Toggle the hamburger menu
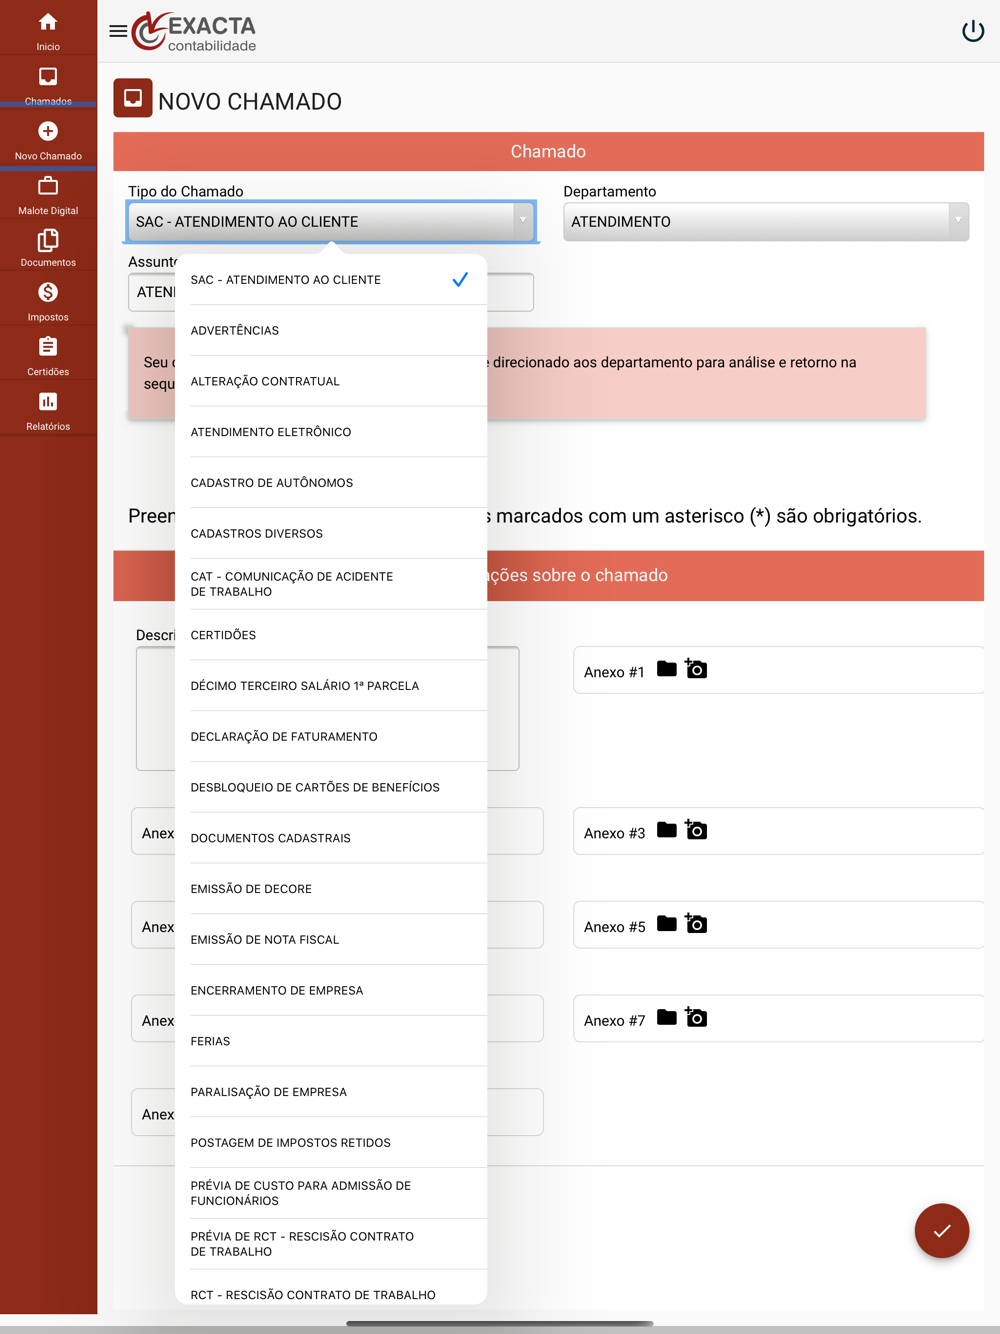The width and height of the screenshot is (1000, 1334). click(118, 31)
